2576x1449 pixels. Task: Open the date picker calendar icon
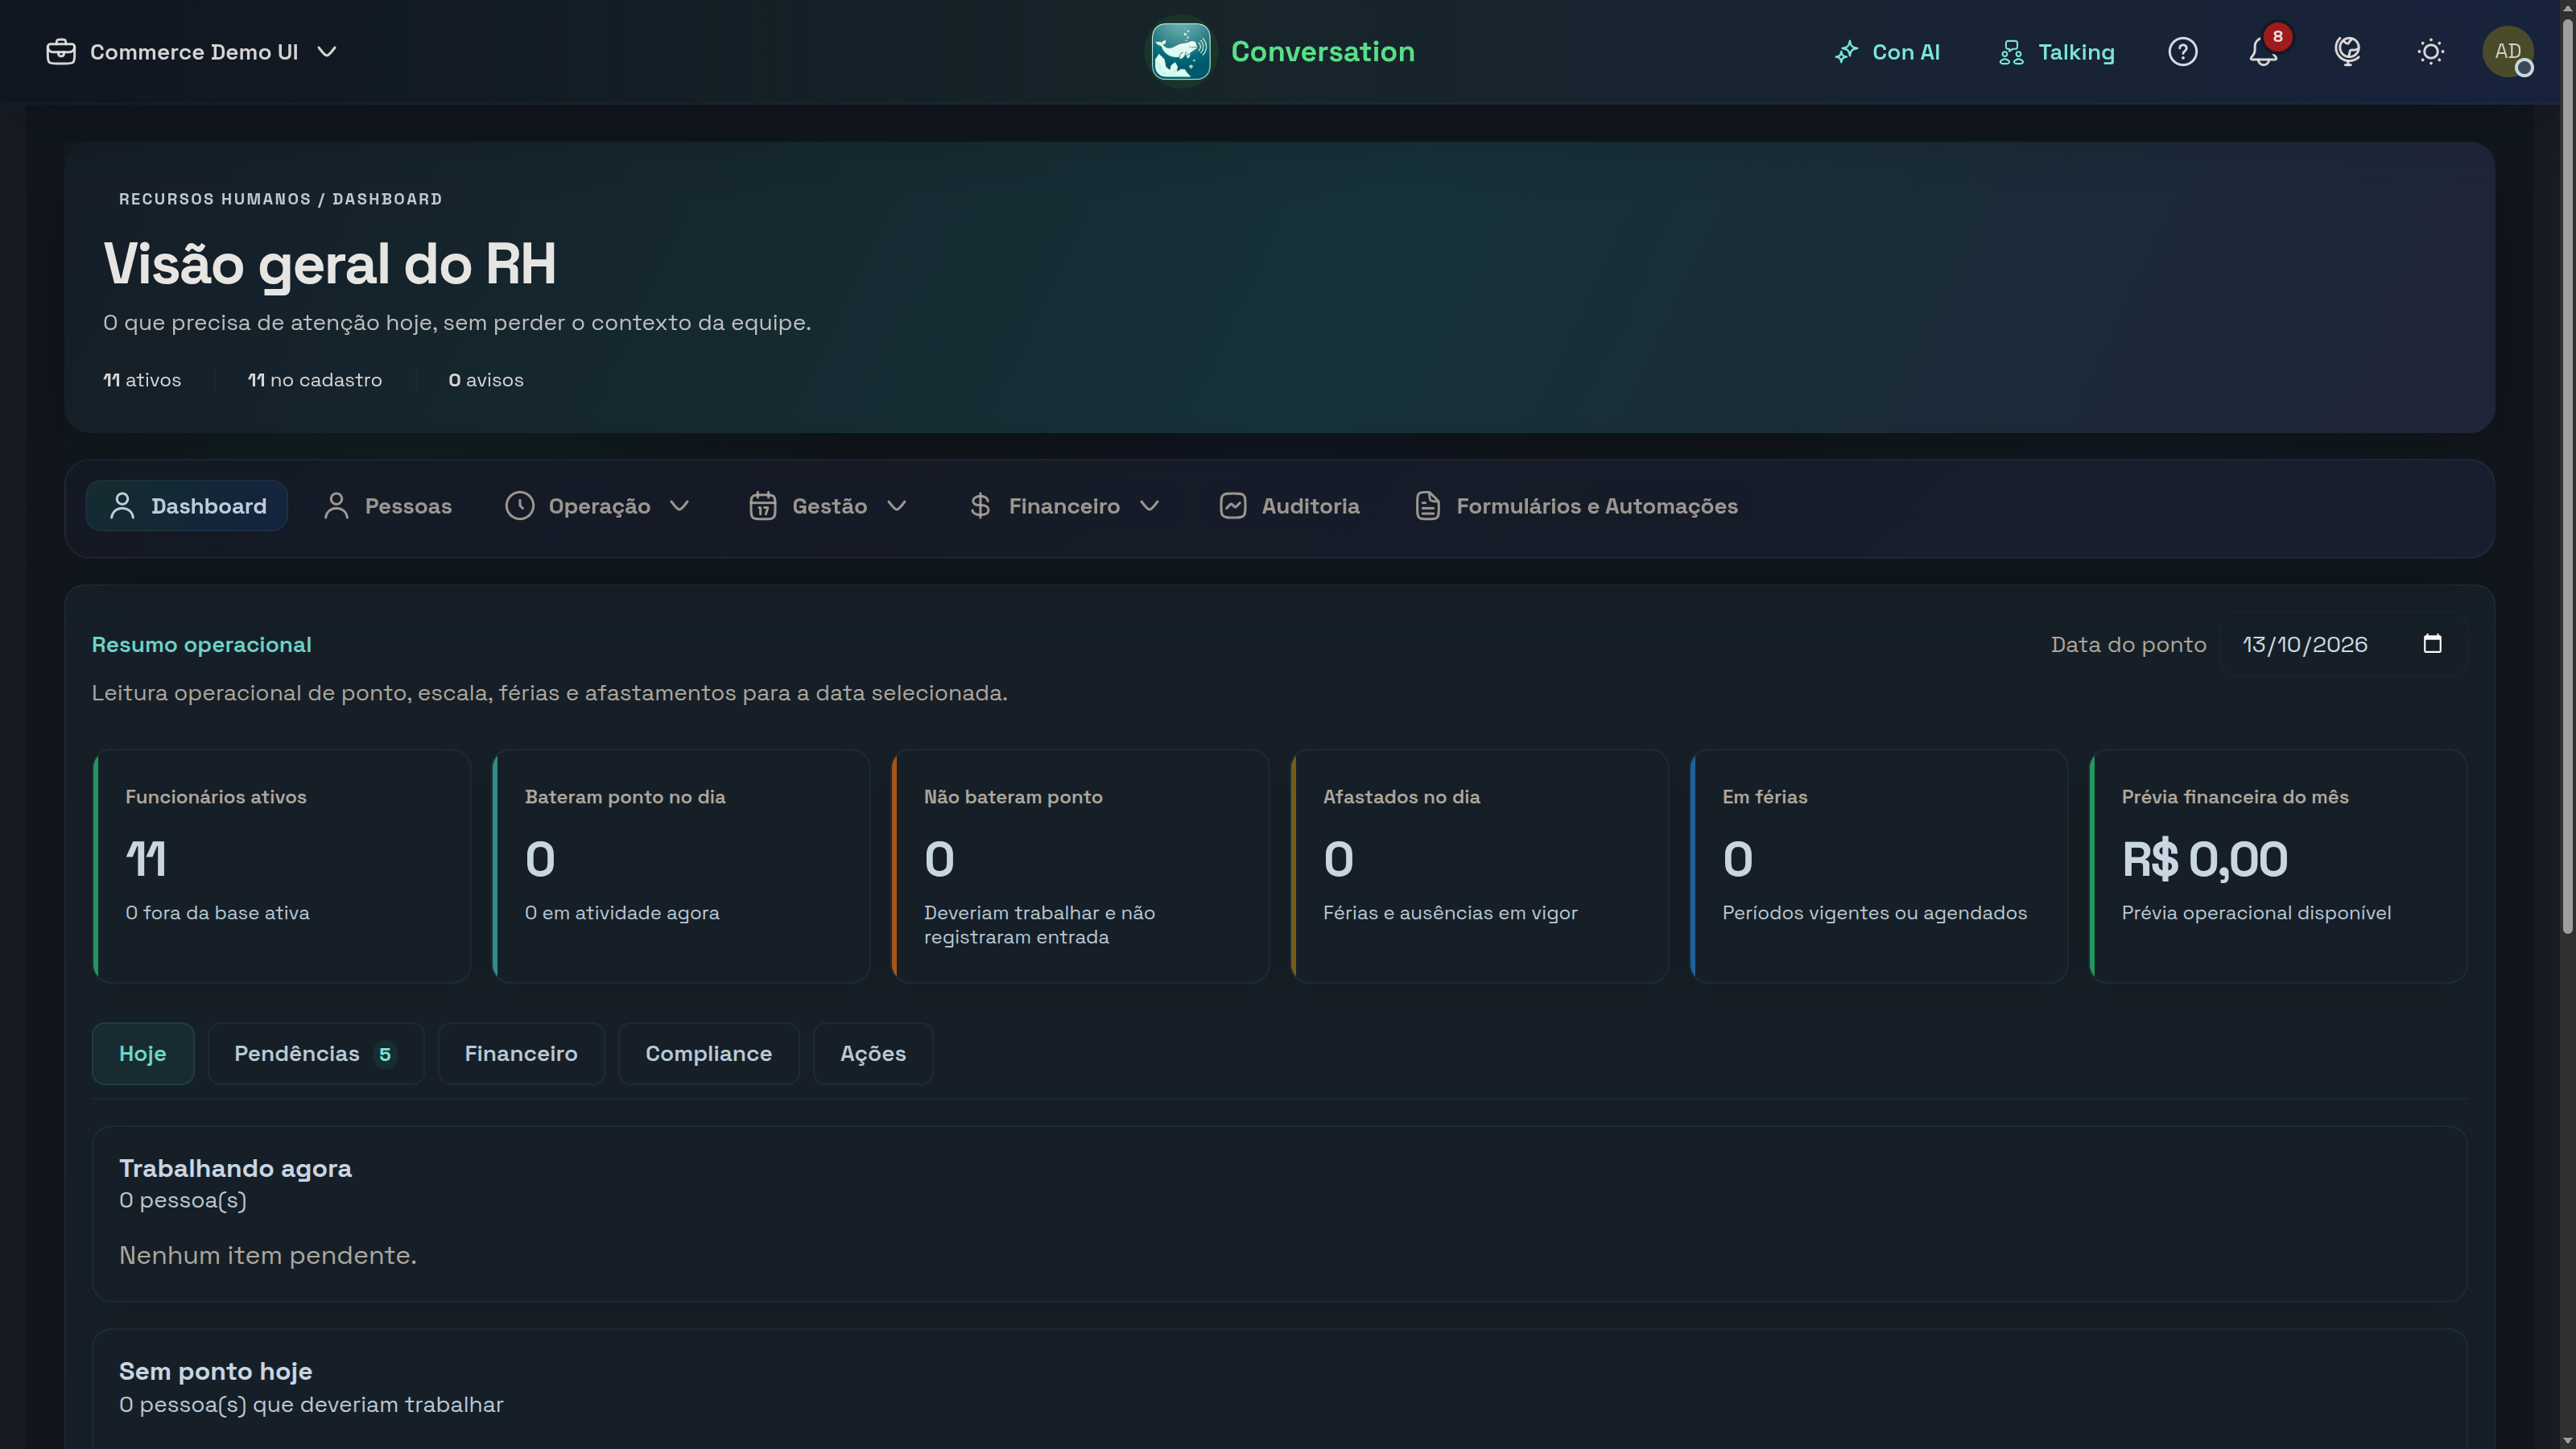pyautogui.click(x=2433, y=644)
